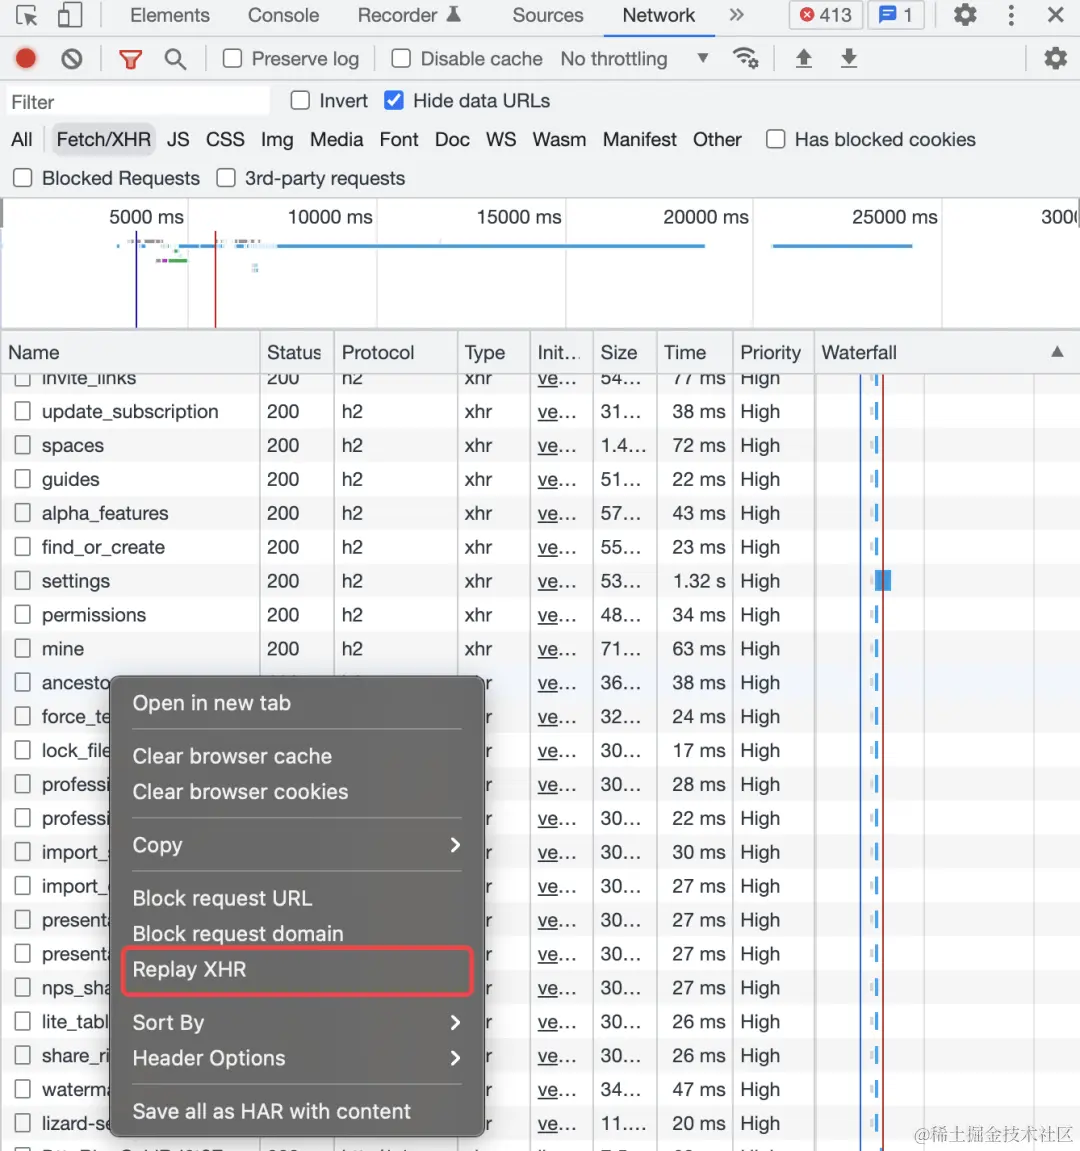This screenshot has height=1151, width=1080.
Task: Toggle the filter funnel icon
Action: [x=131, y=59]
